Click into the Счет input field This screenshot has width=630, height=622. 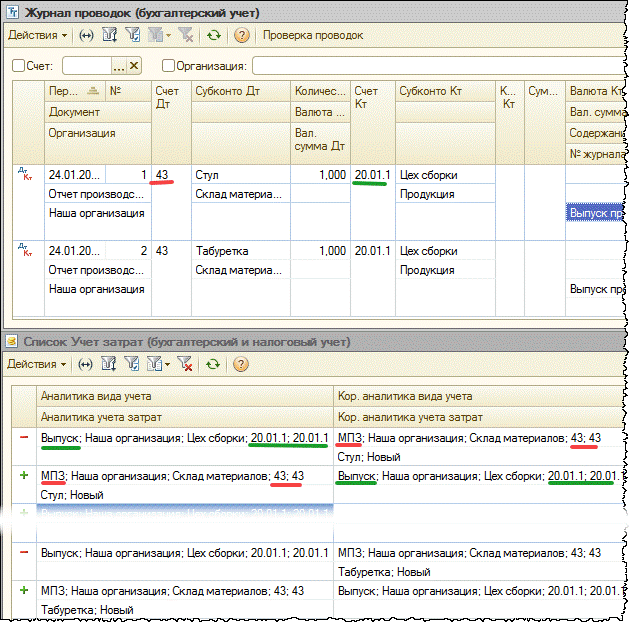[87, 65]
